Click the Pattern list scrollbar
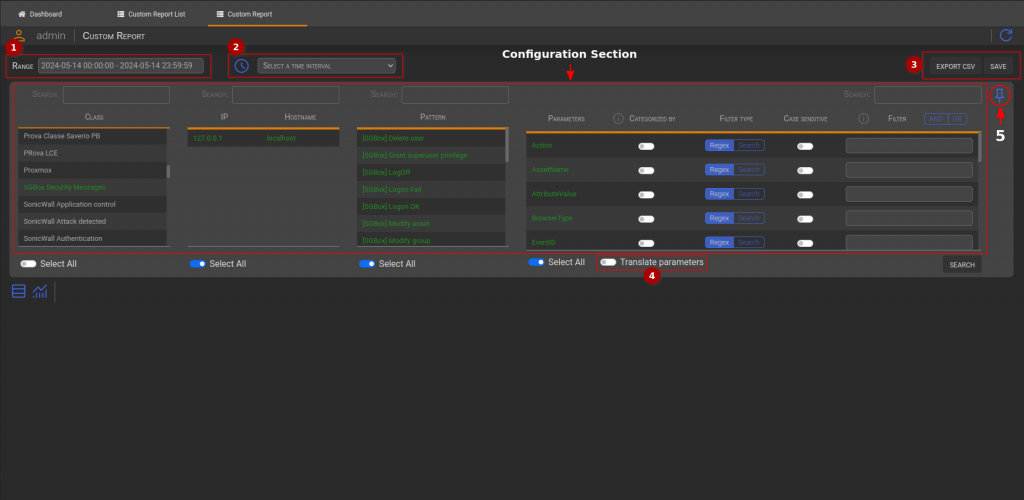 point(507,146)
